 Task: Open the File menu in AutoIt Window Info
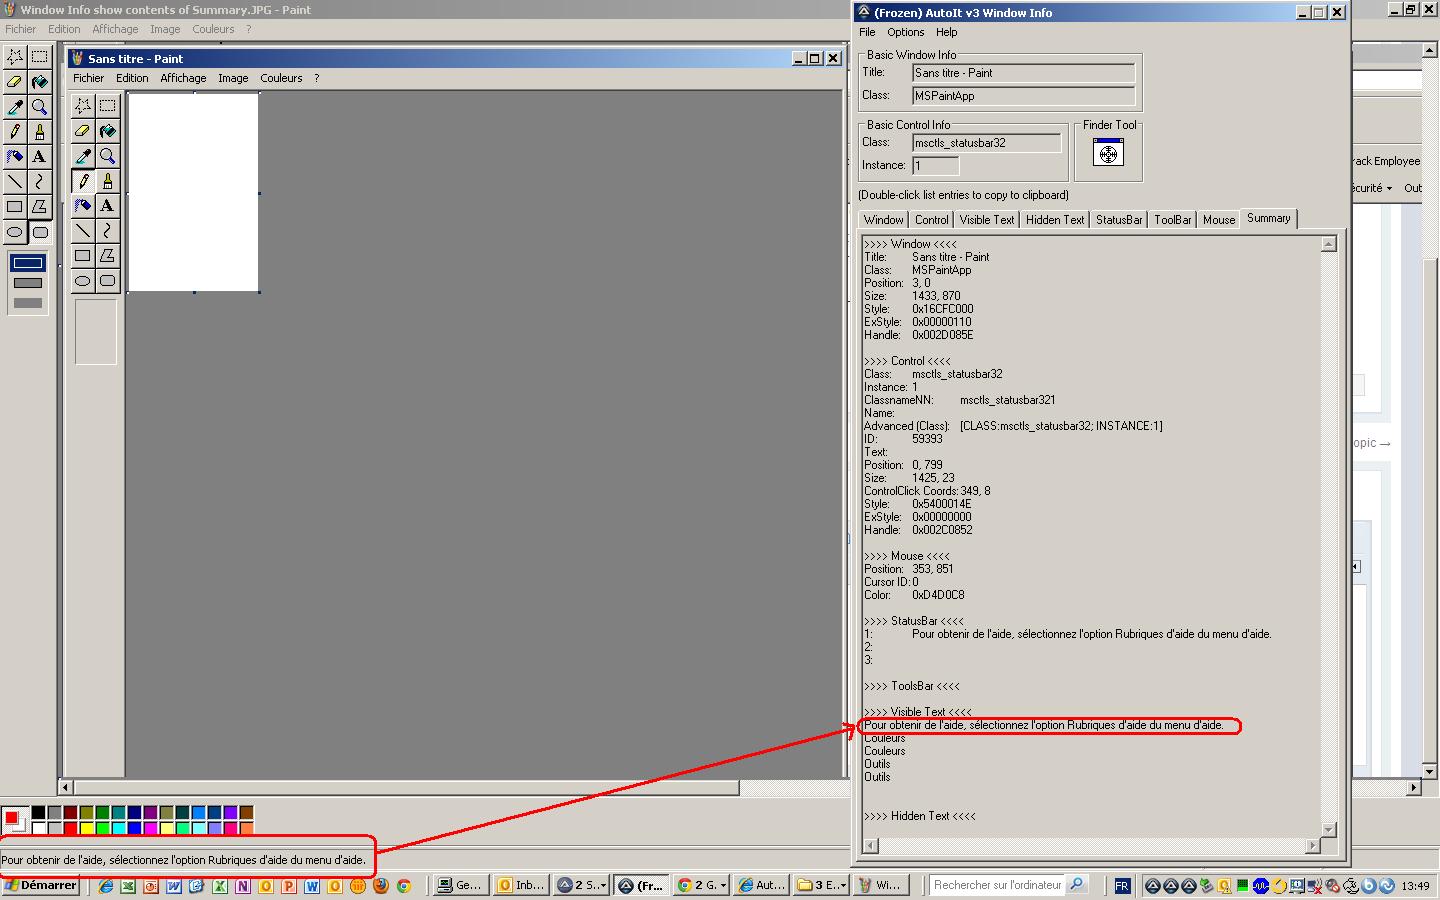coord(867,32)
